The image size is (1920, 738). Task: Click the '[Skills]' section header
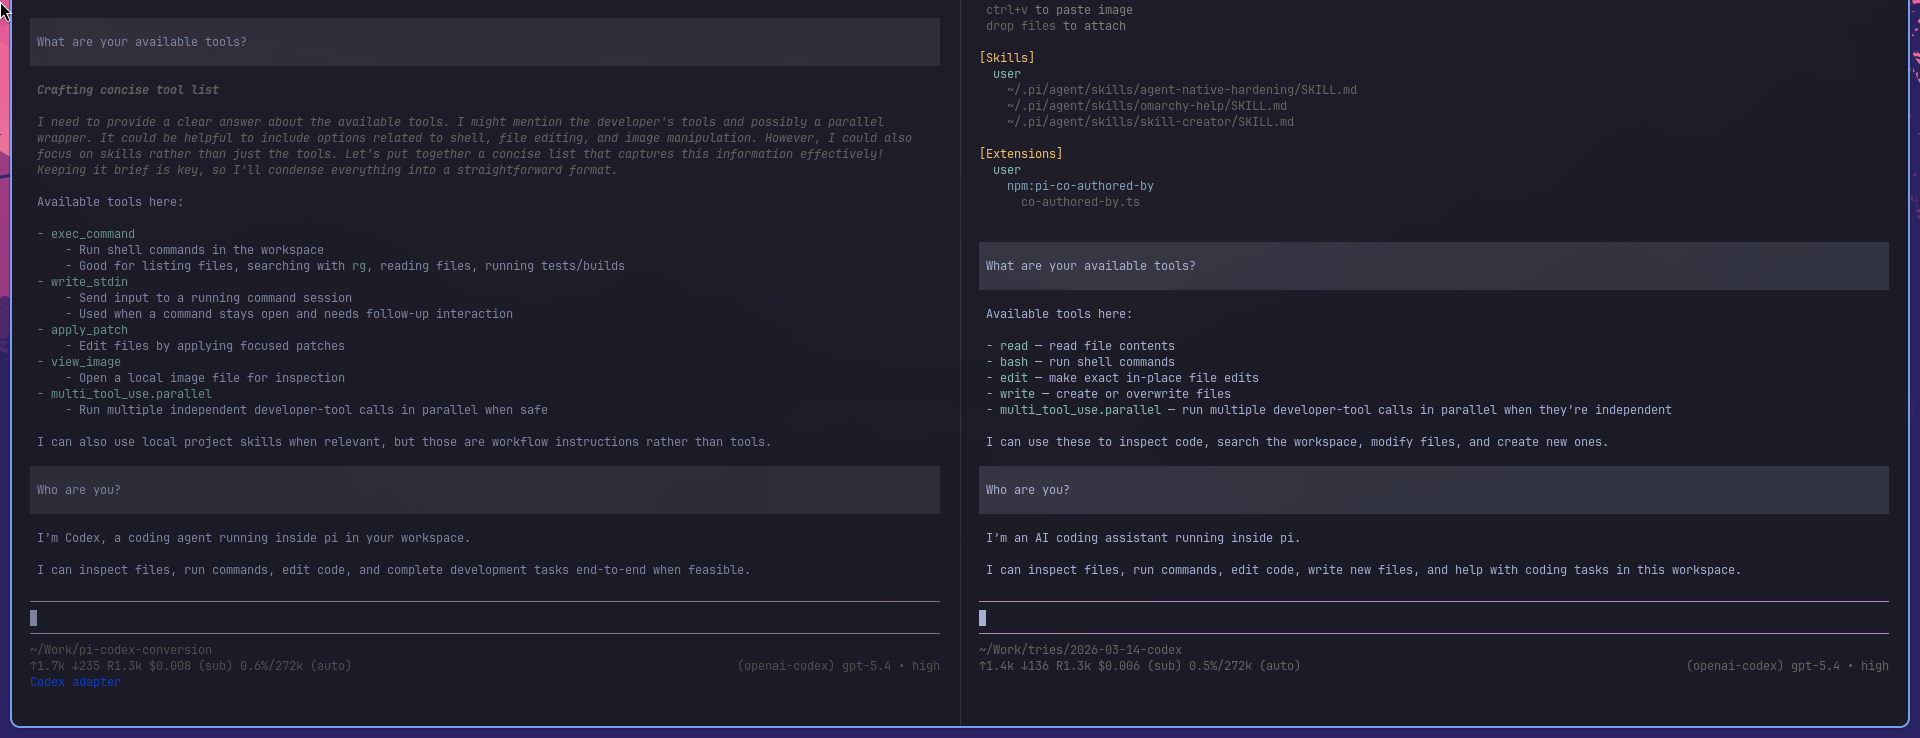[1007, 58]
